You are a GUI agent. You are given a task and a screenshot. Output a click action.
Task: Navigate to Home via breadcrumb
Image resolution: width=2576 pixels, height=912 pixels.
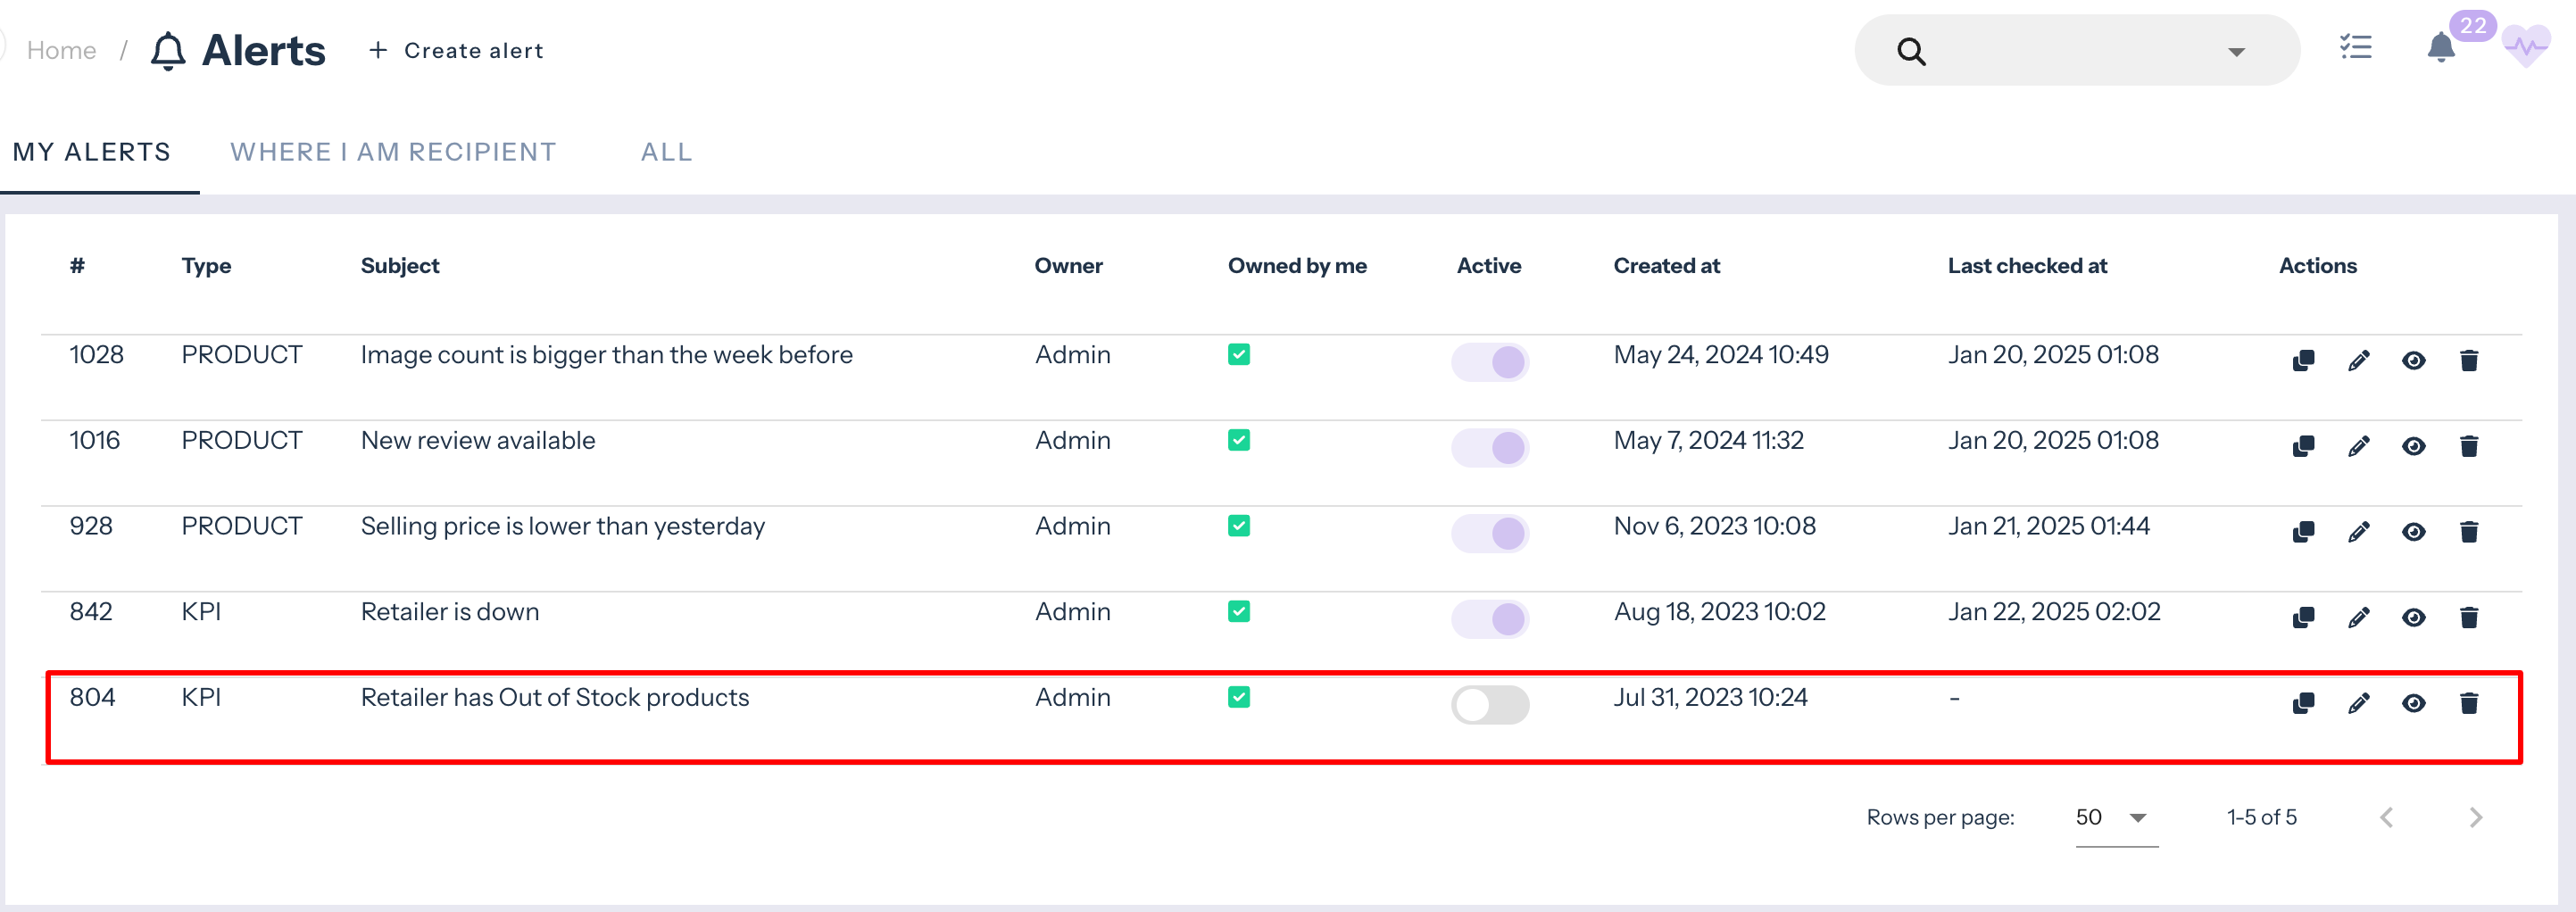coord(61,51)
